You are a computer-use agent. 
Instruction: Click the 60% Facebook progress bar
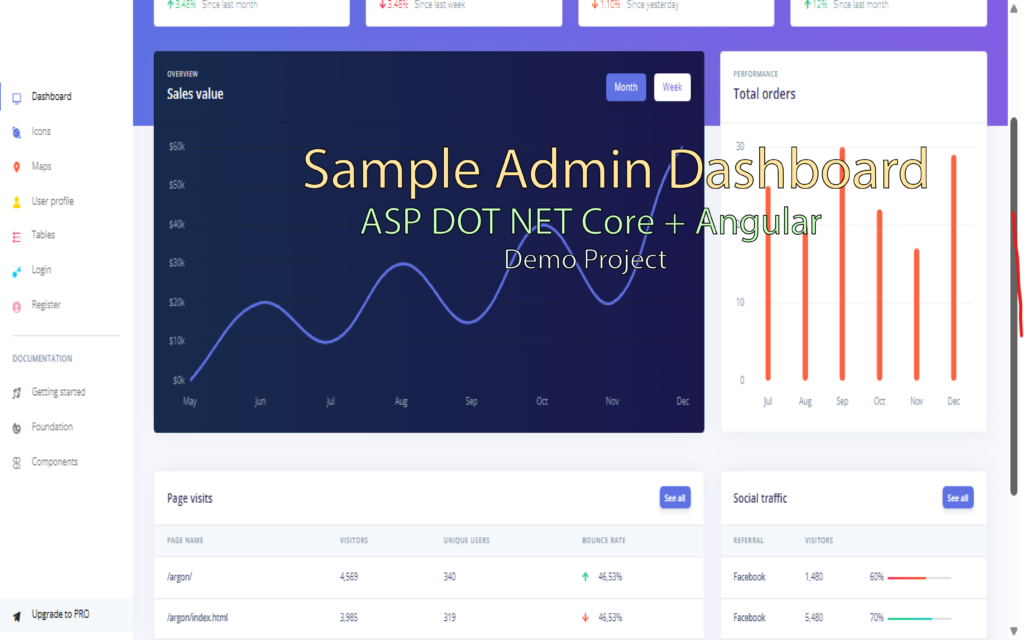click(919, 577)
